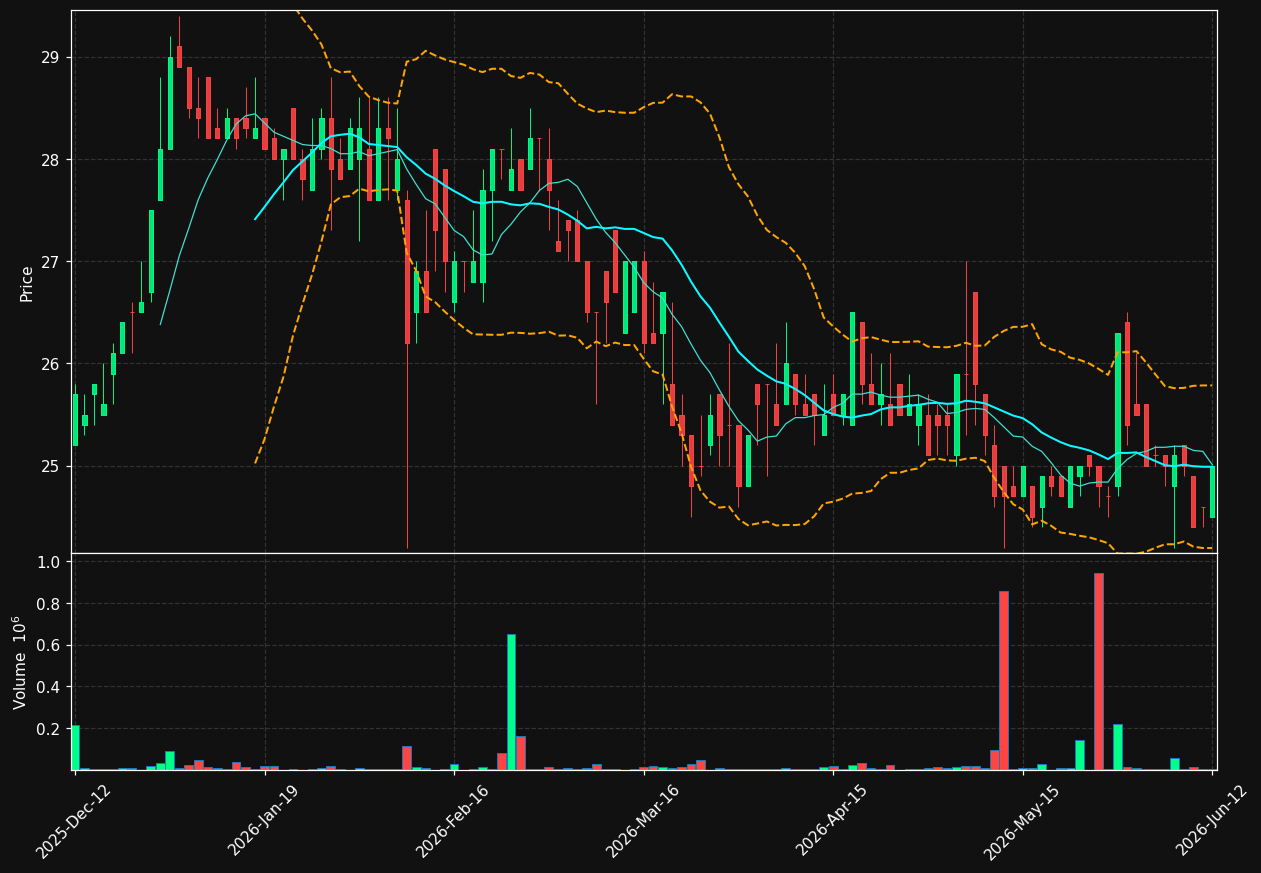Click the 2026-Feb-16 date label
The width and height of the screenshot is (1261, 873).
(453, 821)
